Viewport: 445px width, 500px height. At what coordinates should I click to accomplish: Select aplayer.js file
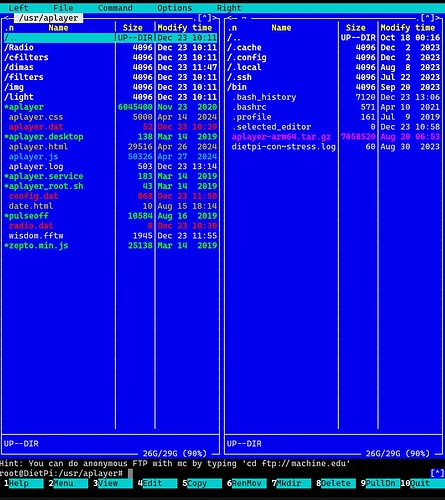point(110,156)
